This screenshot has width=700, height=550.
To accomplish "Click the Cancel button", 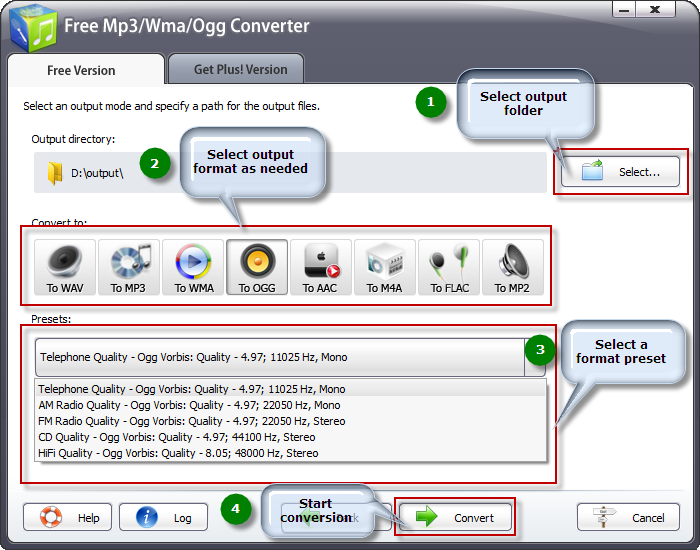I will tap(628, 517).
